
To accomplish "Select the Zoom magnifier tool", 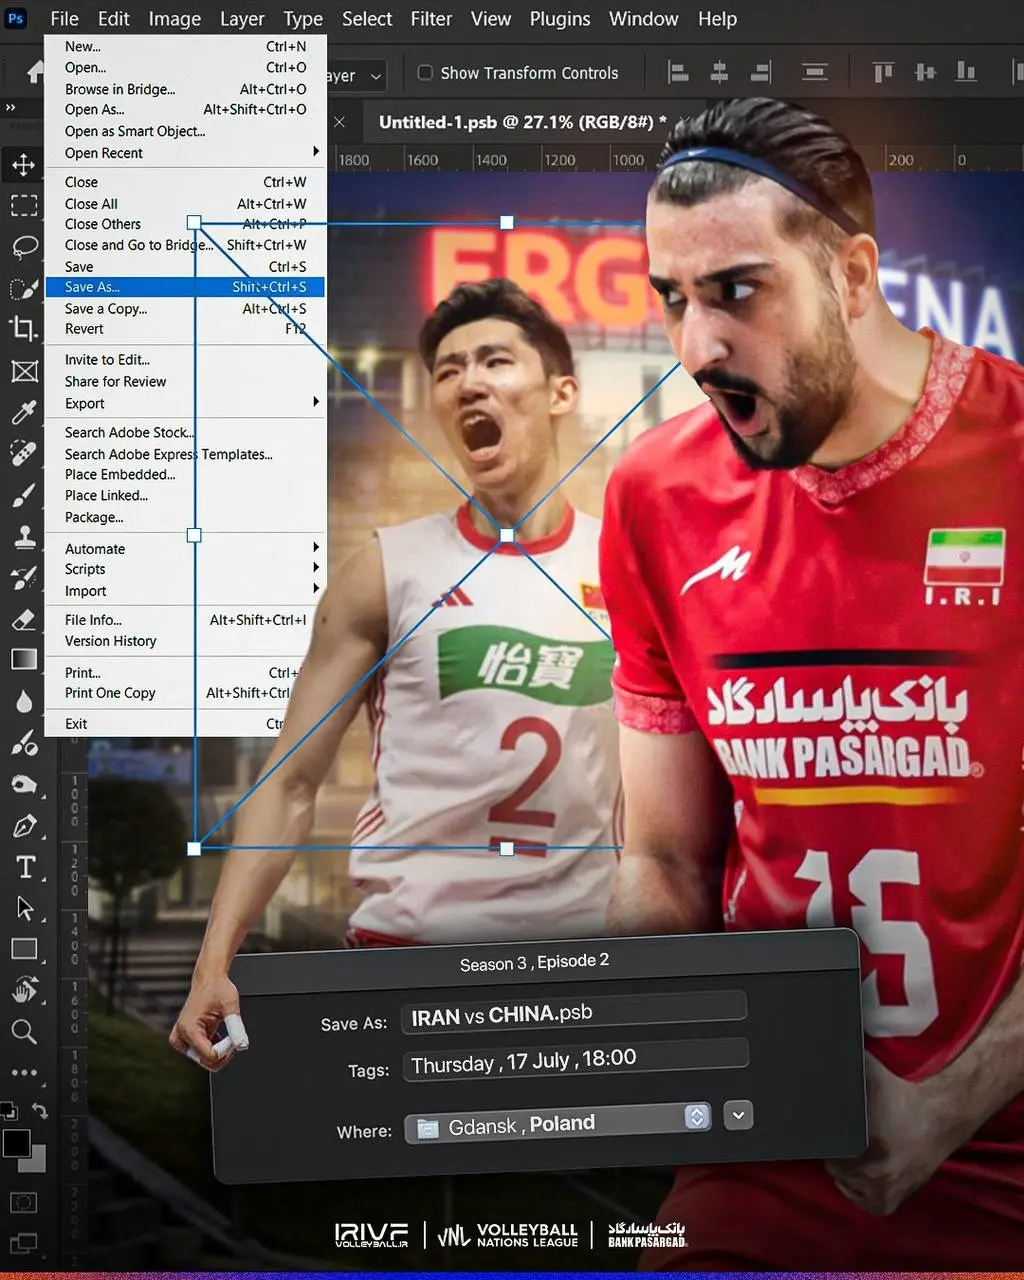I will (x=23, y=1031).
